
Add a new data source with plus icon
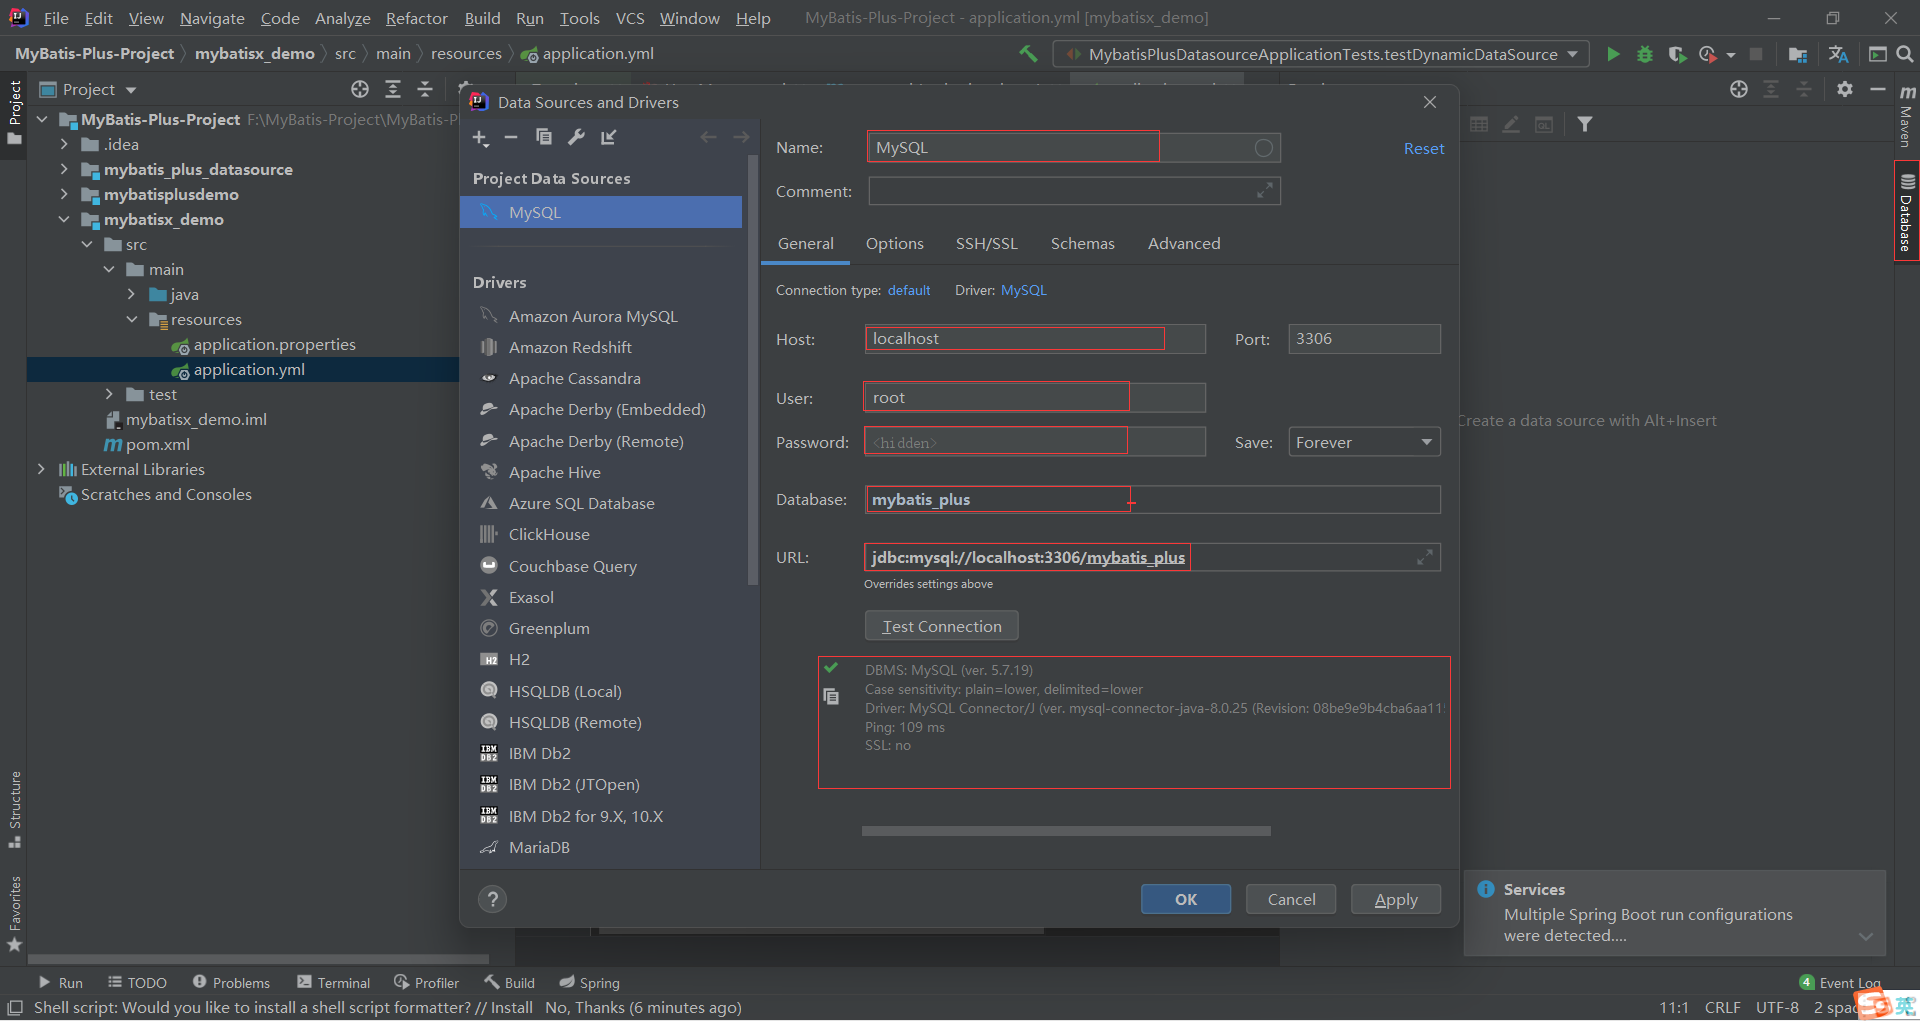pyautogui.click(x=481, y=138)
